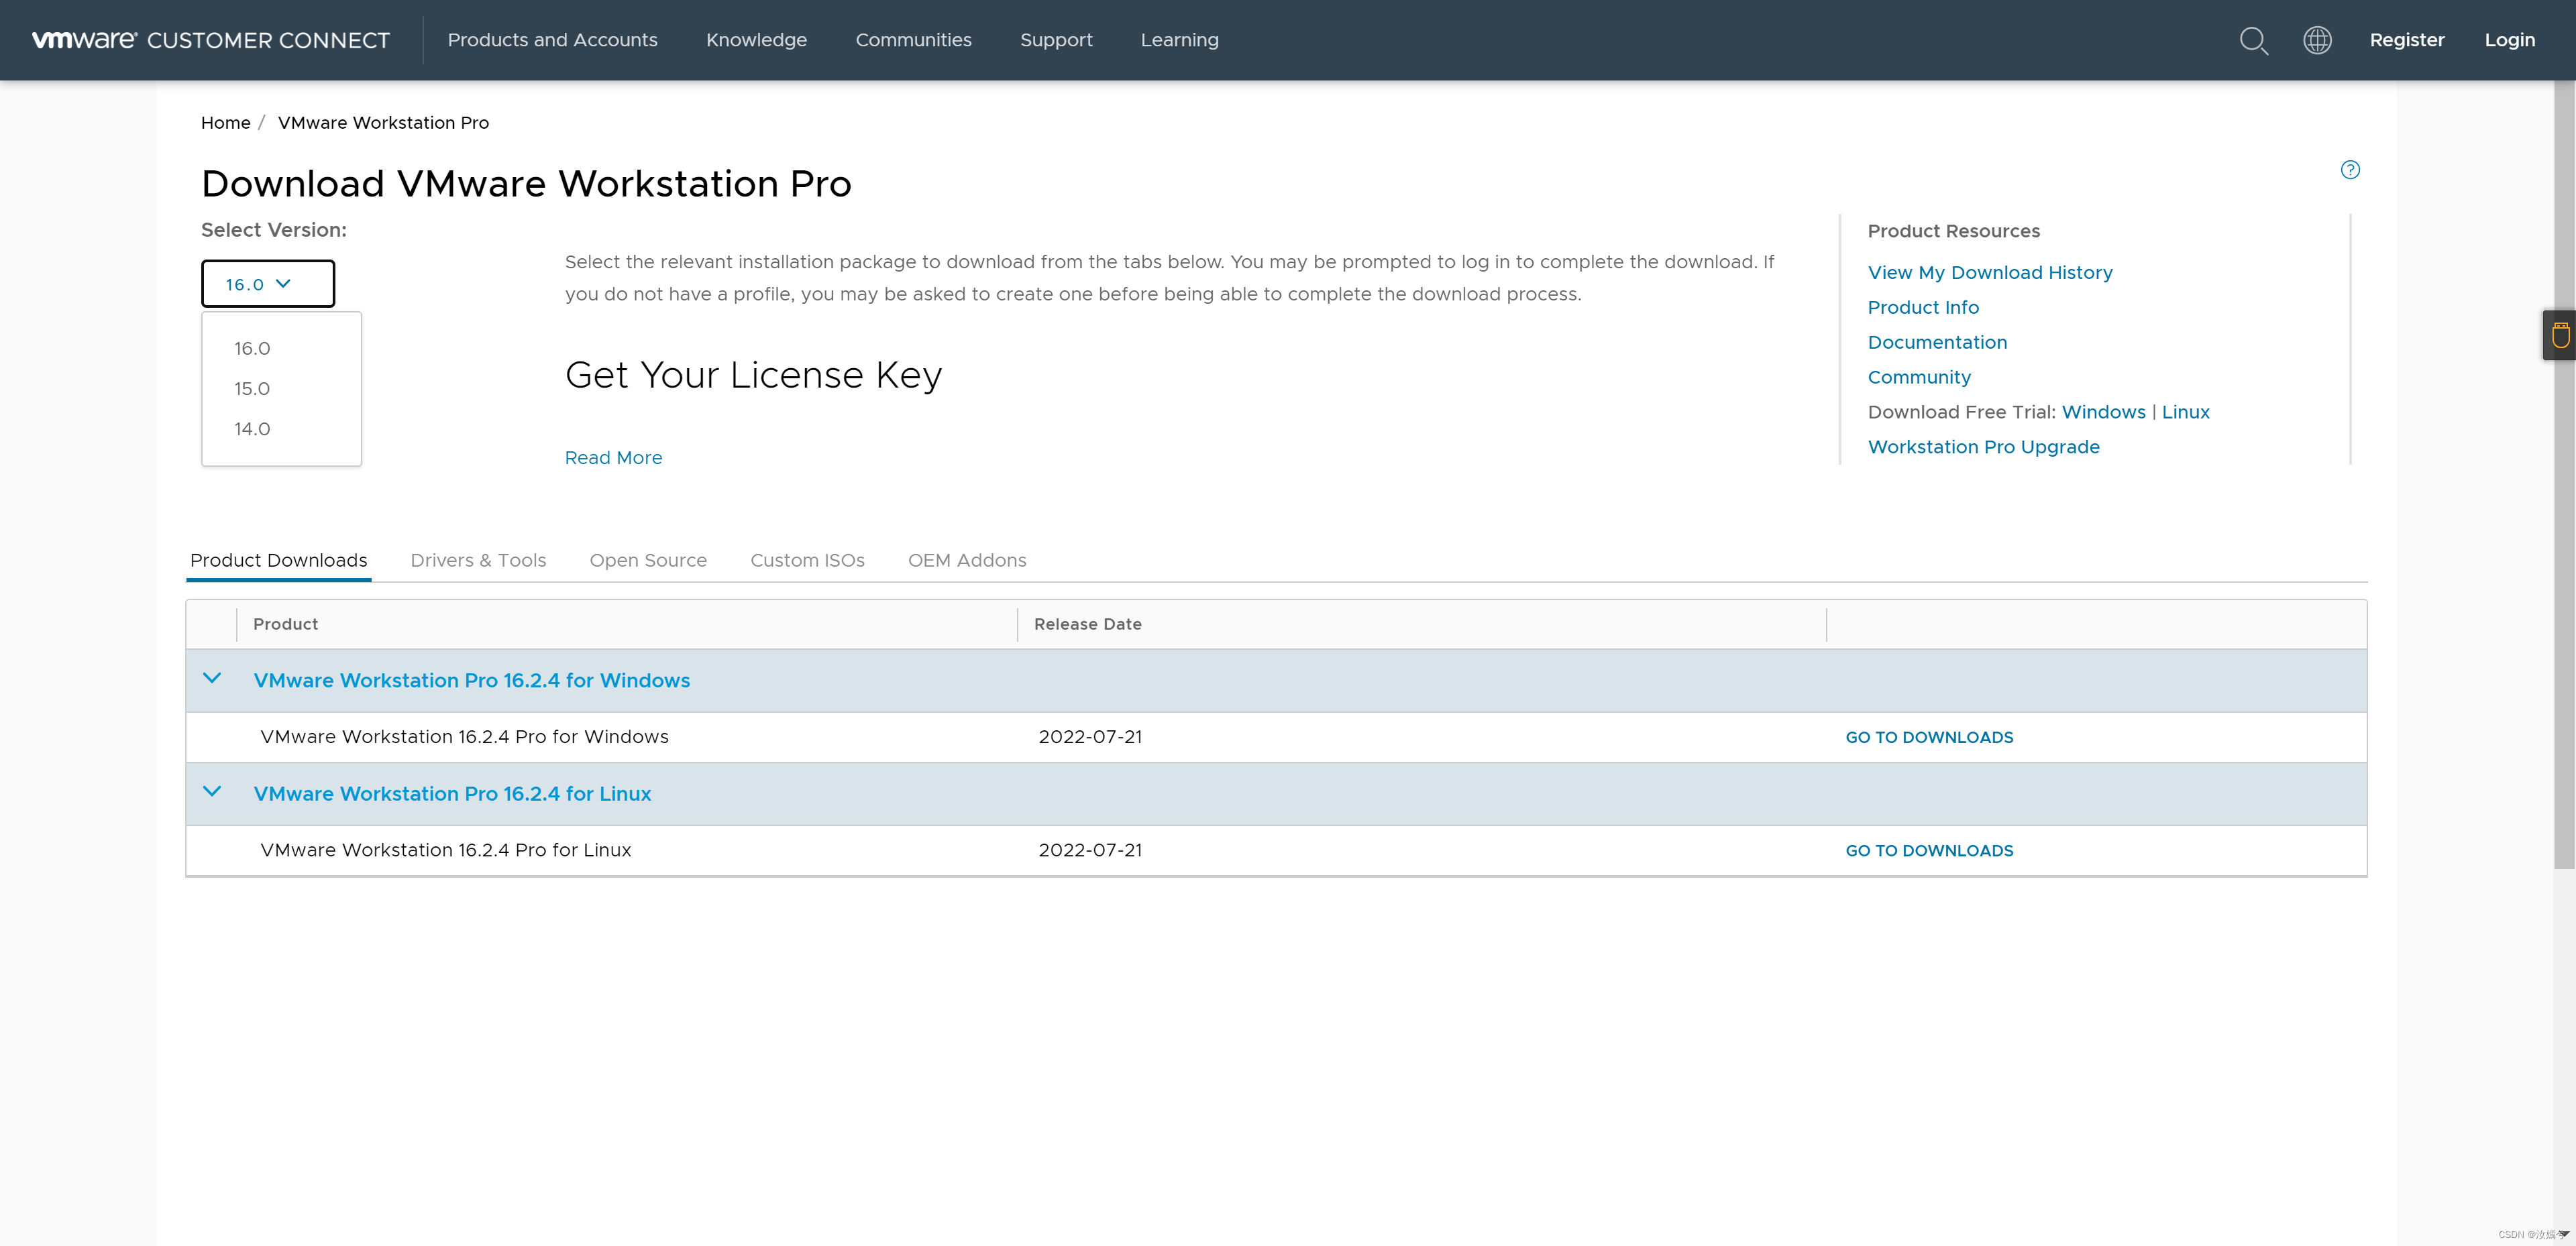Click the Windows release date 2022-07-21
Image resolution: width=2576 pixels, height=1246 pixels.
1090,737
